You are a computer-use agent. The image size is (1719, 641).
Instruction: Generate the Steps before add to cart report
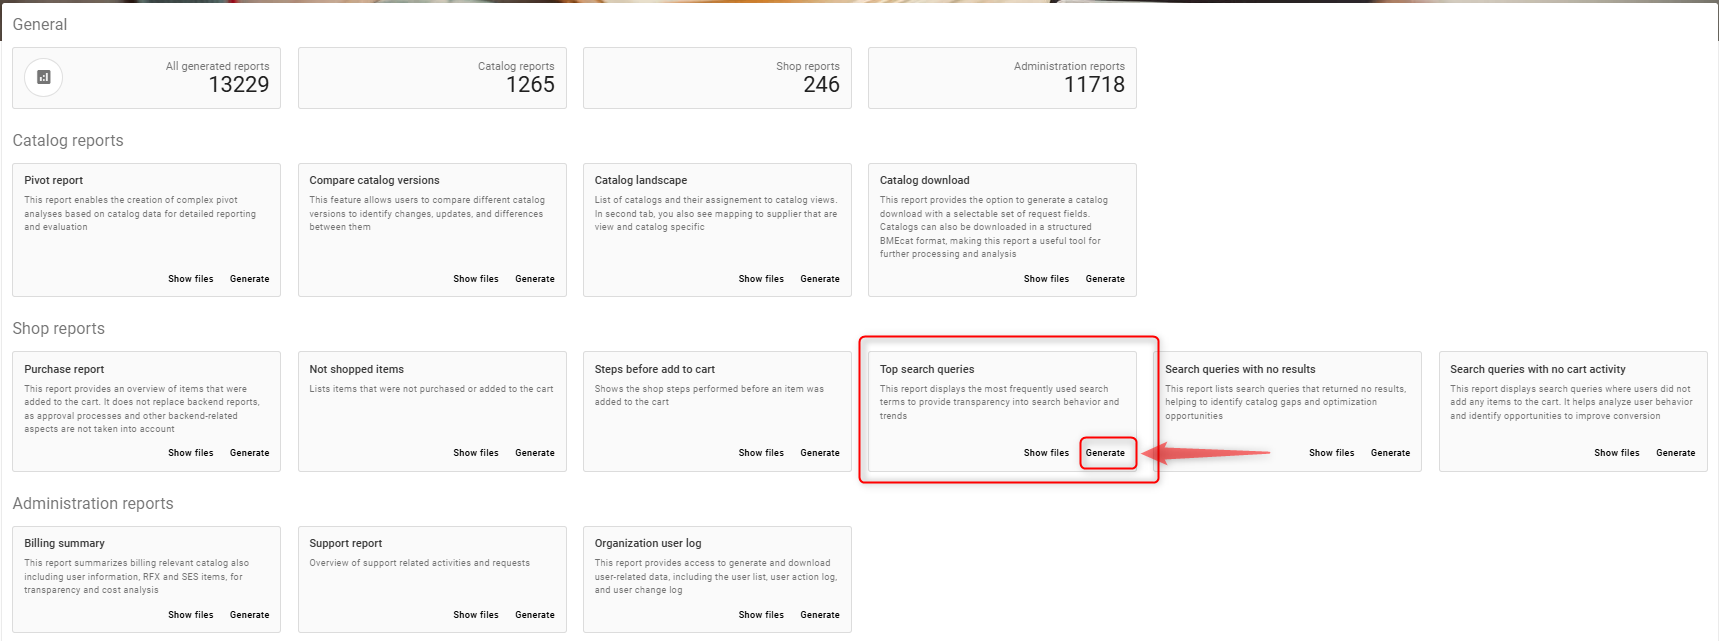point(819,453)
